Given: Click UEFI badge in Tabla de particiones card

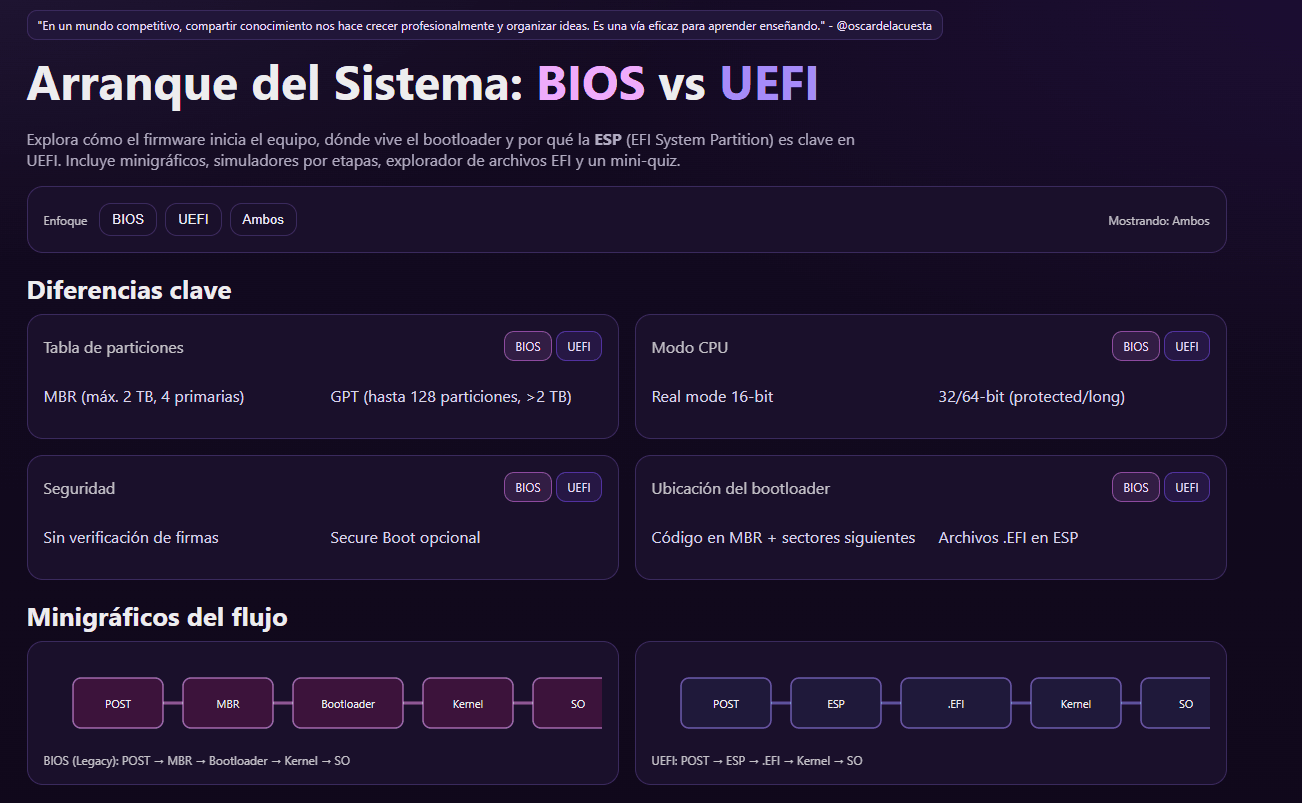Looking at the screenshot, I should tap(579, 347).
